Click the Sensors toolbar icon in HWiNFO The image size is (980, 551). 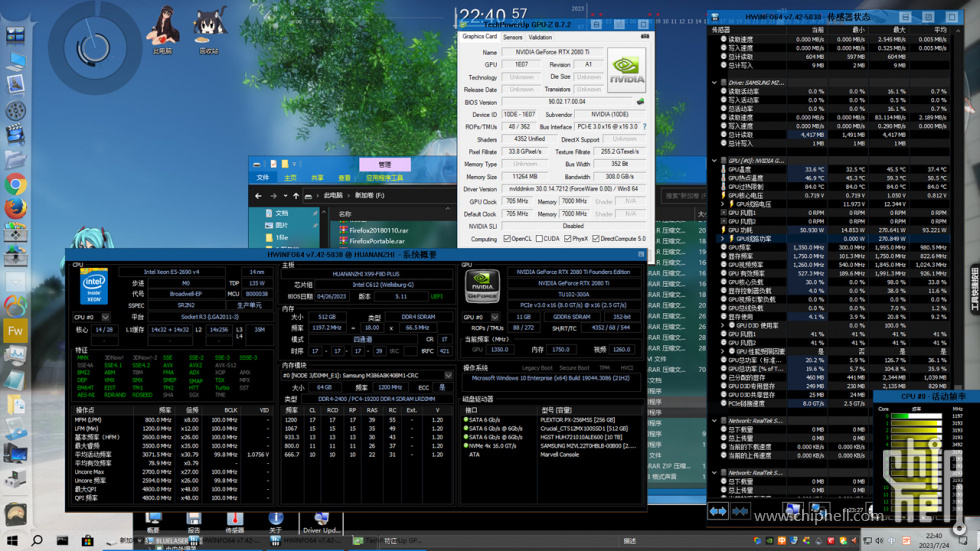[x=234, y=522]
